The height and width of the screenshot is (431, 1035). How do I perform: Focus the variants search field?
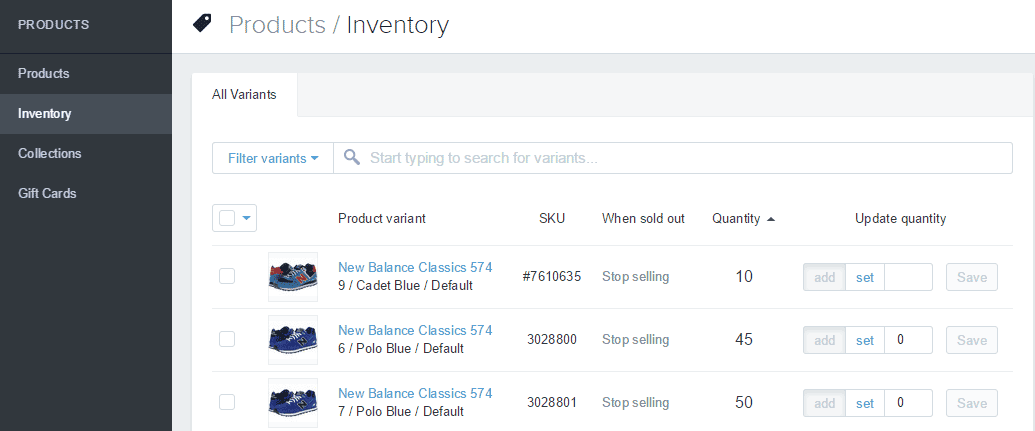[x=673, y=158]
